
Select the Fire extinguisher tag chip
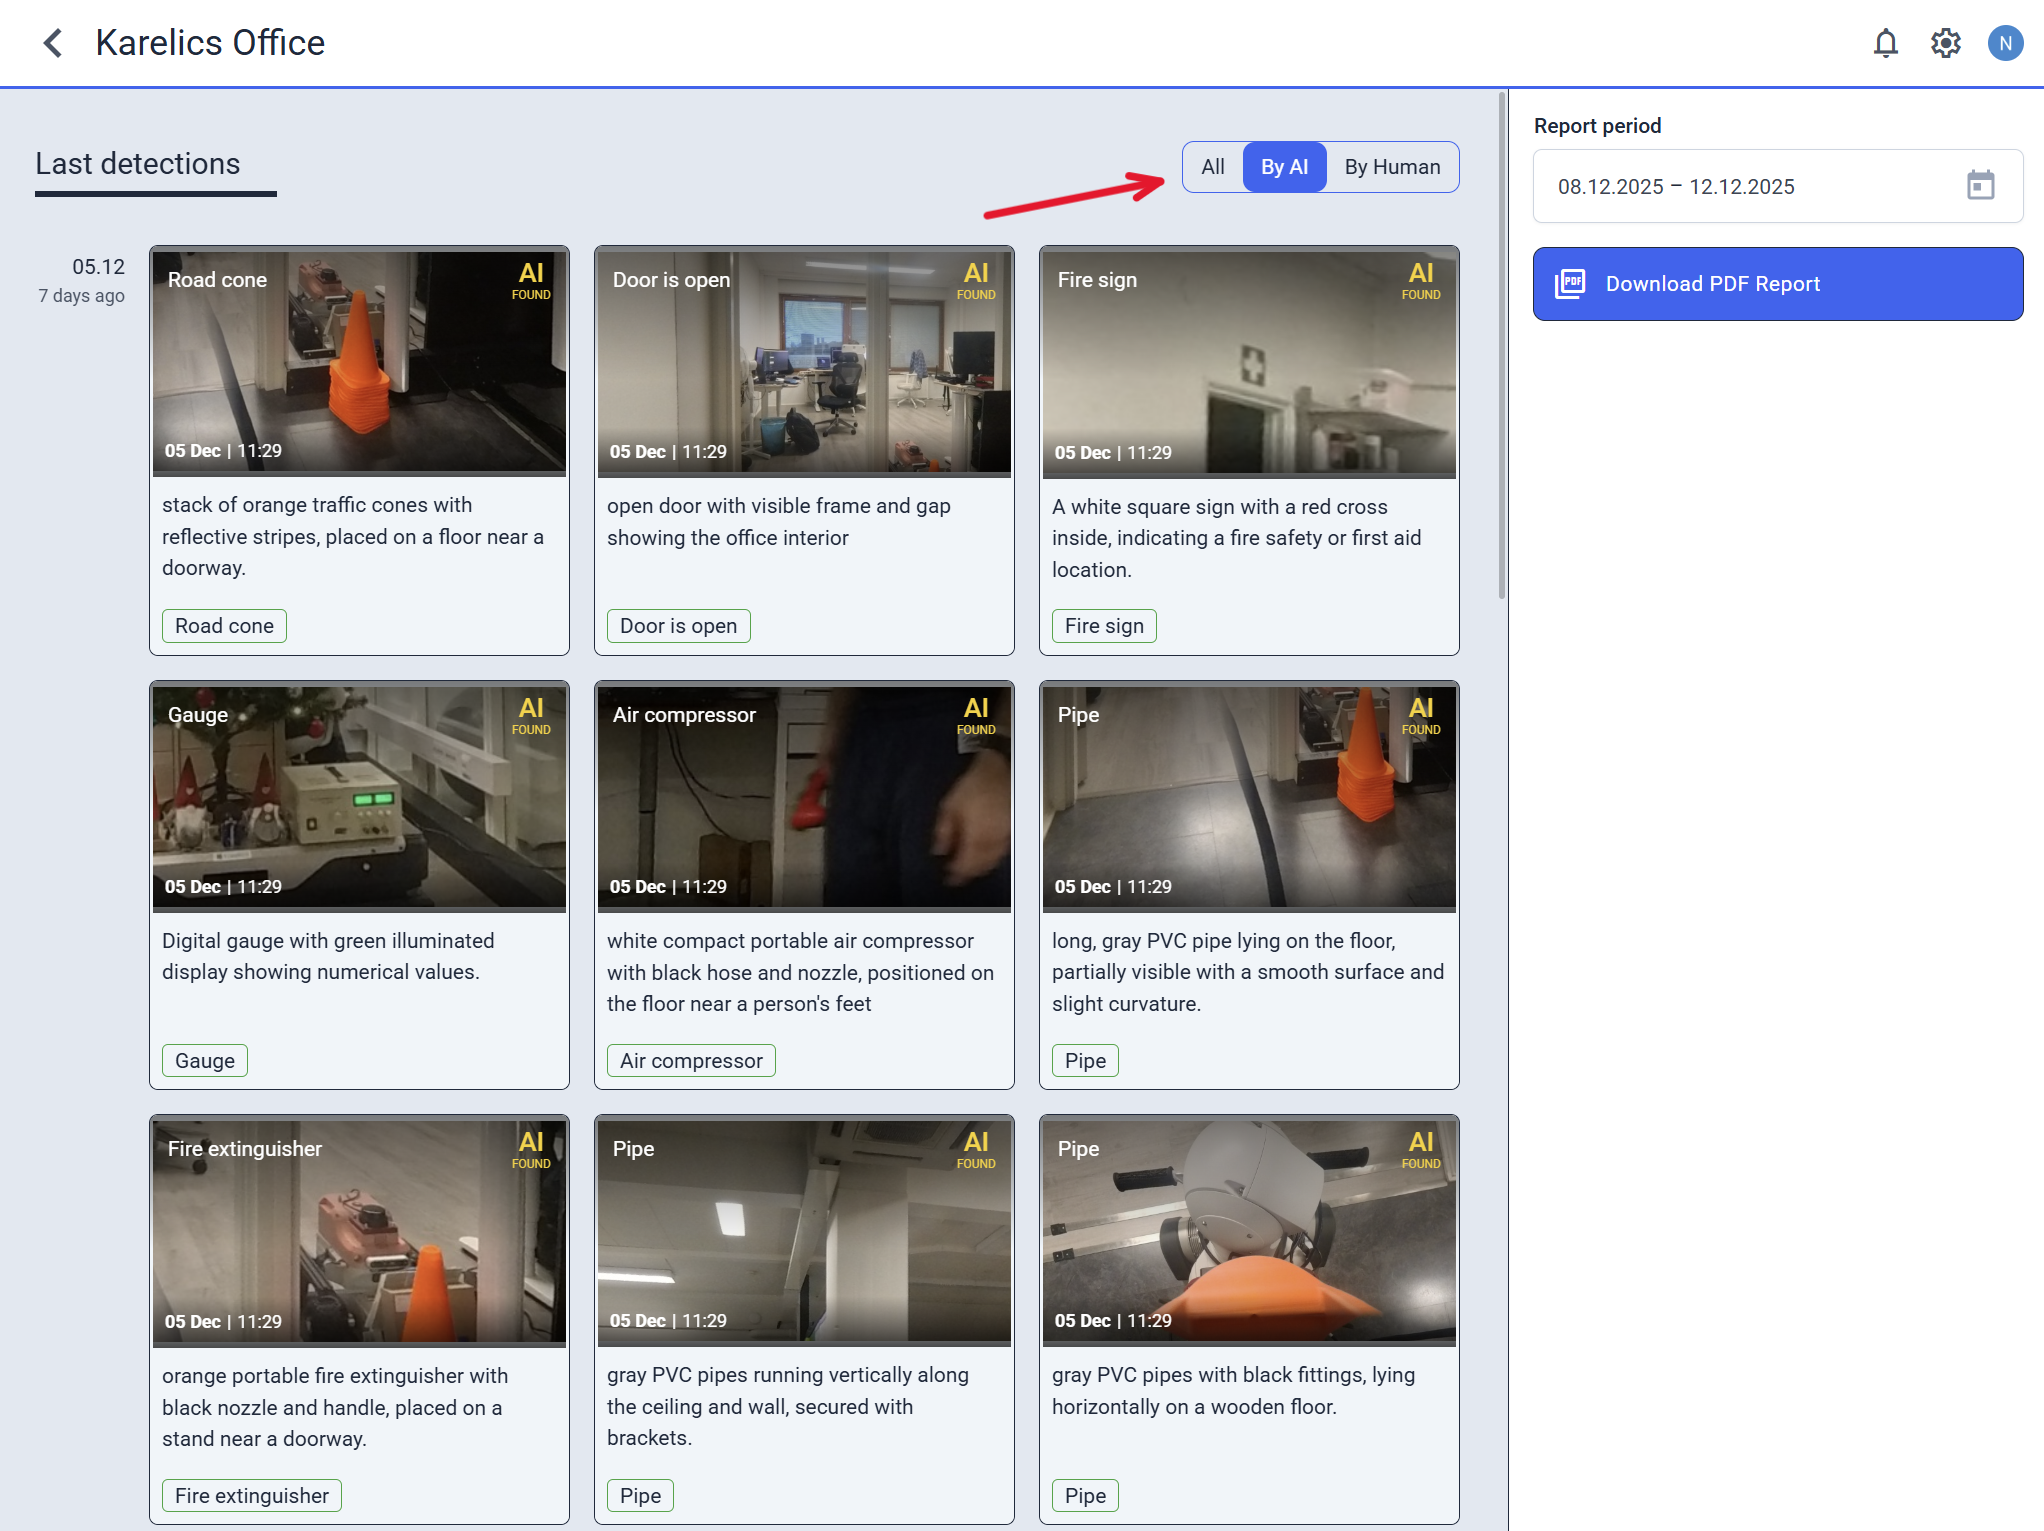[251, 1495]
